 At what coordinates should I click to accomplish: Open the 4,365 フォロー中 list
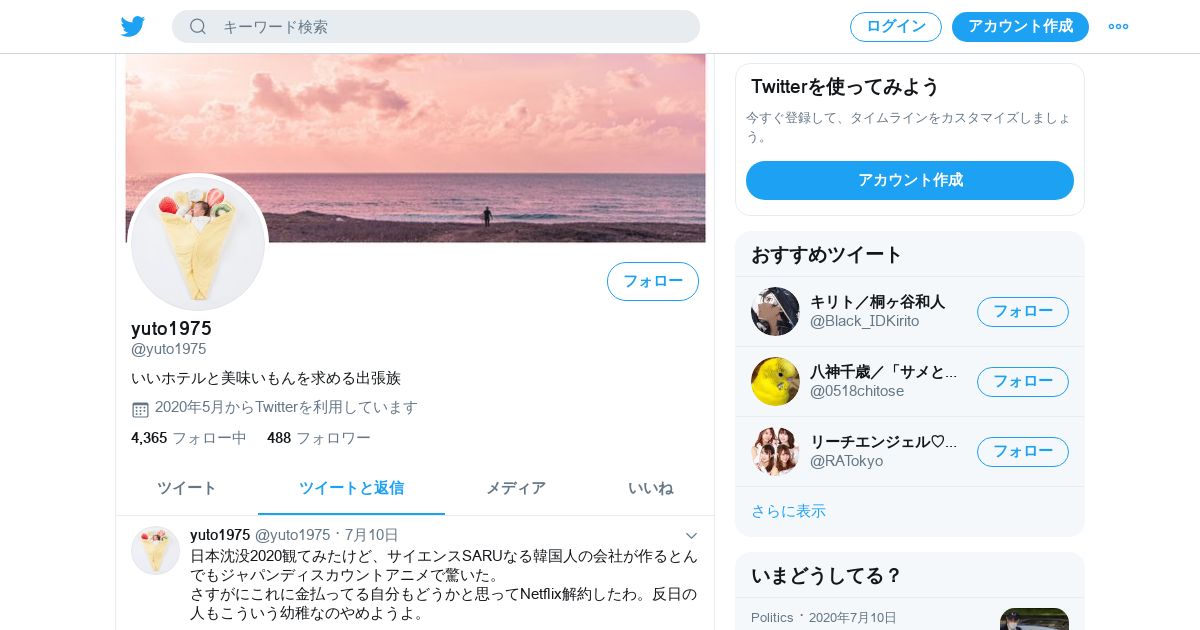[189, 438]
